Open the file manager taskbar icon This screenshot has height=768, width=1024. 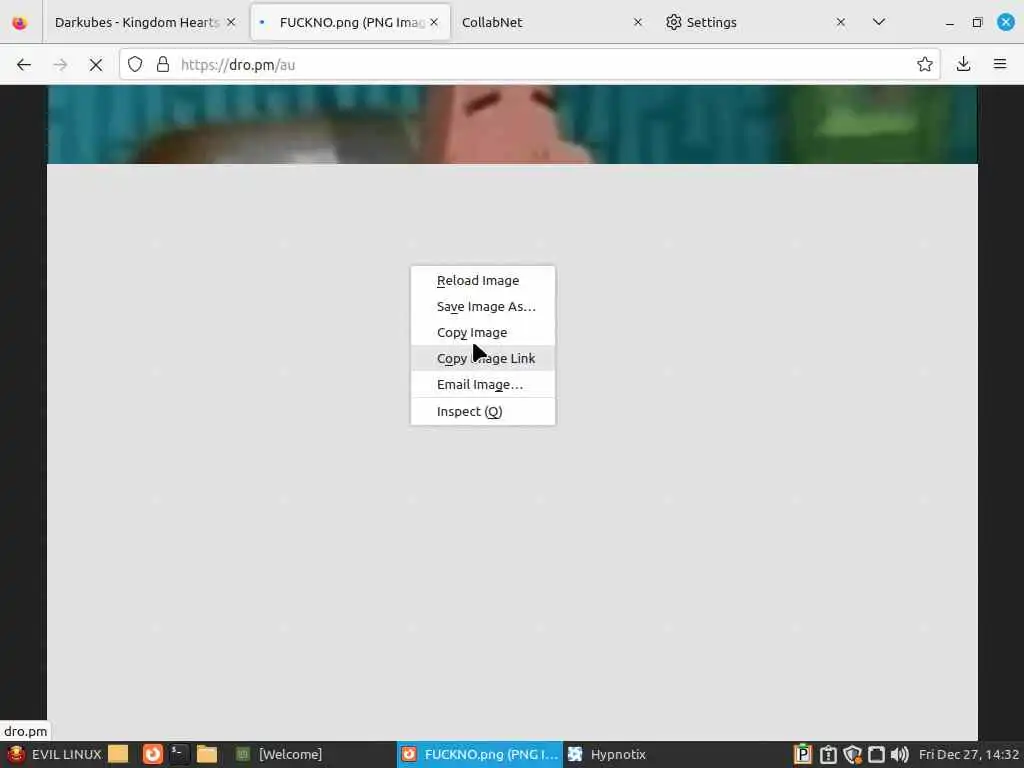tap(207, 754)
